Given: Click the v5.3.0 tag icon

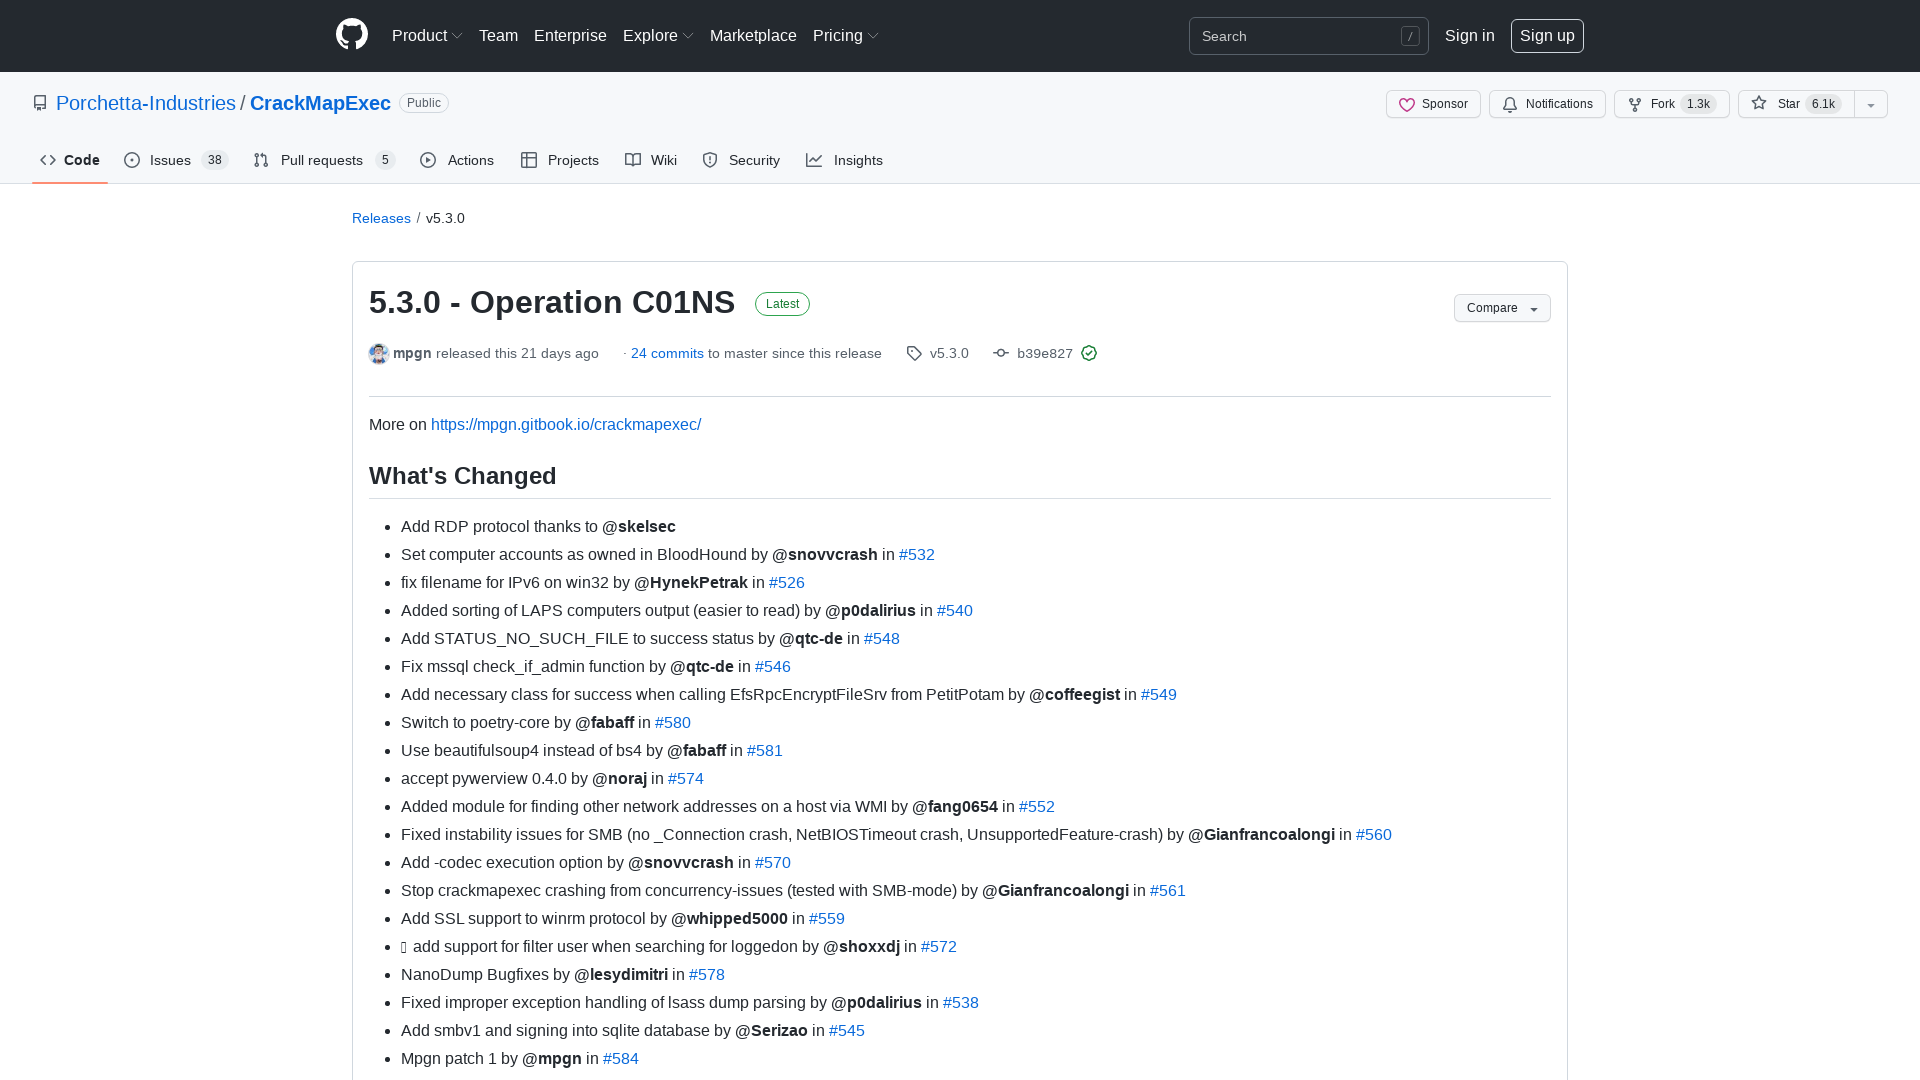Looking at the screenshot, I should (x=914, y=353).
